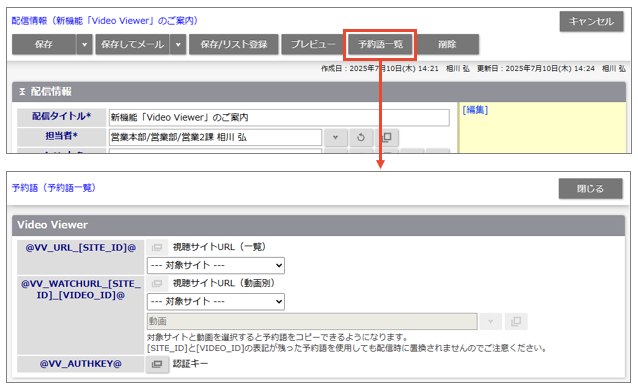This screenshot has width=638, height=390.
Task: Click the disabled 動画 input field
Action: 312,321
